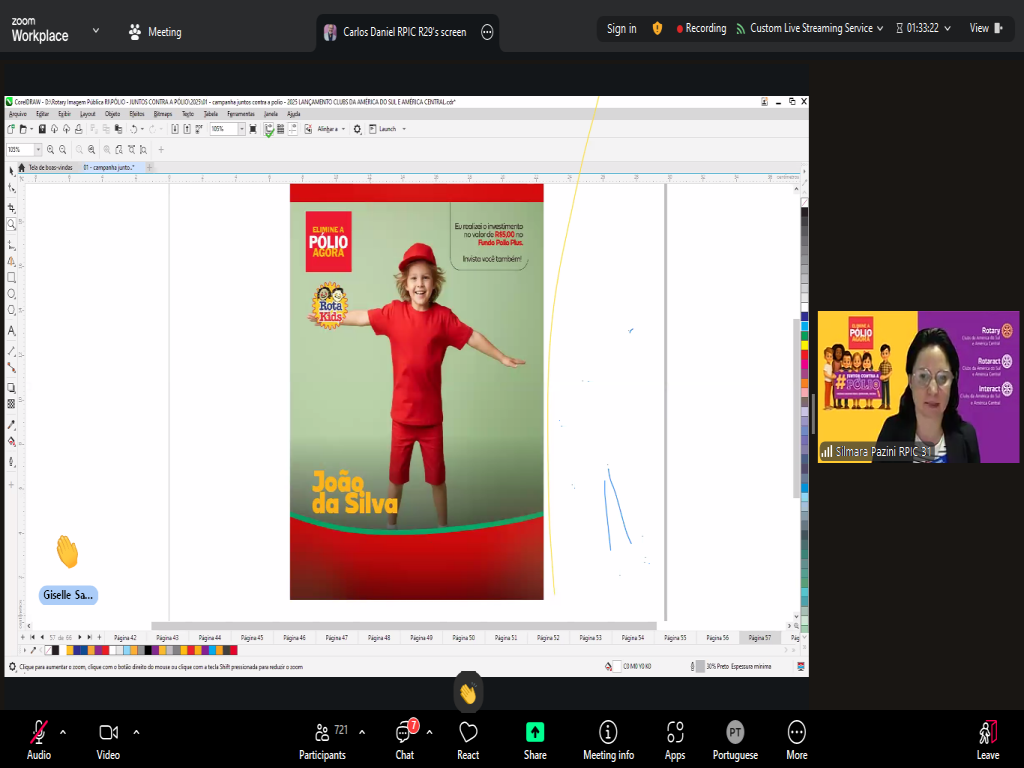
Task: Leave the meeting
Action: click(x=988, y=738)
